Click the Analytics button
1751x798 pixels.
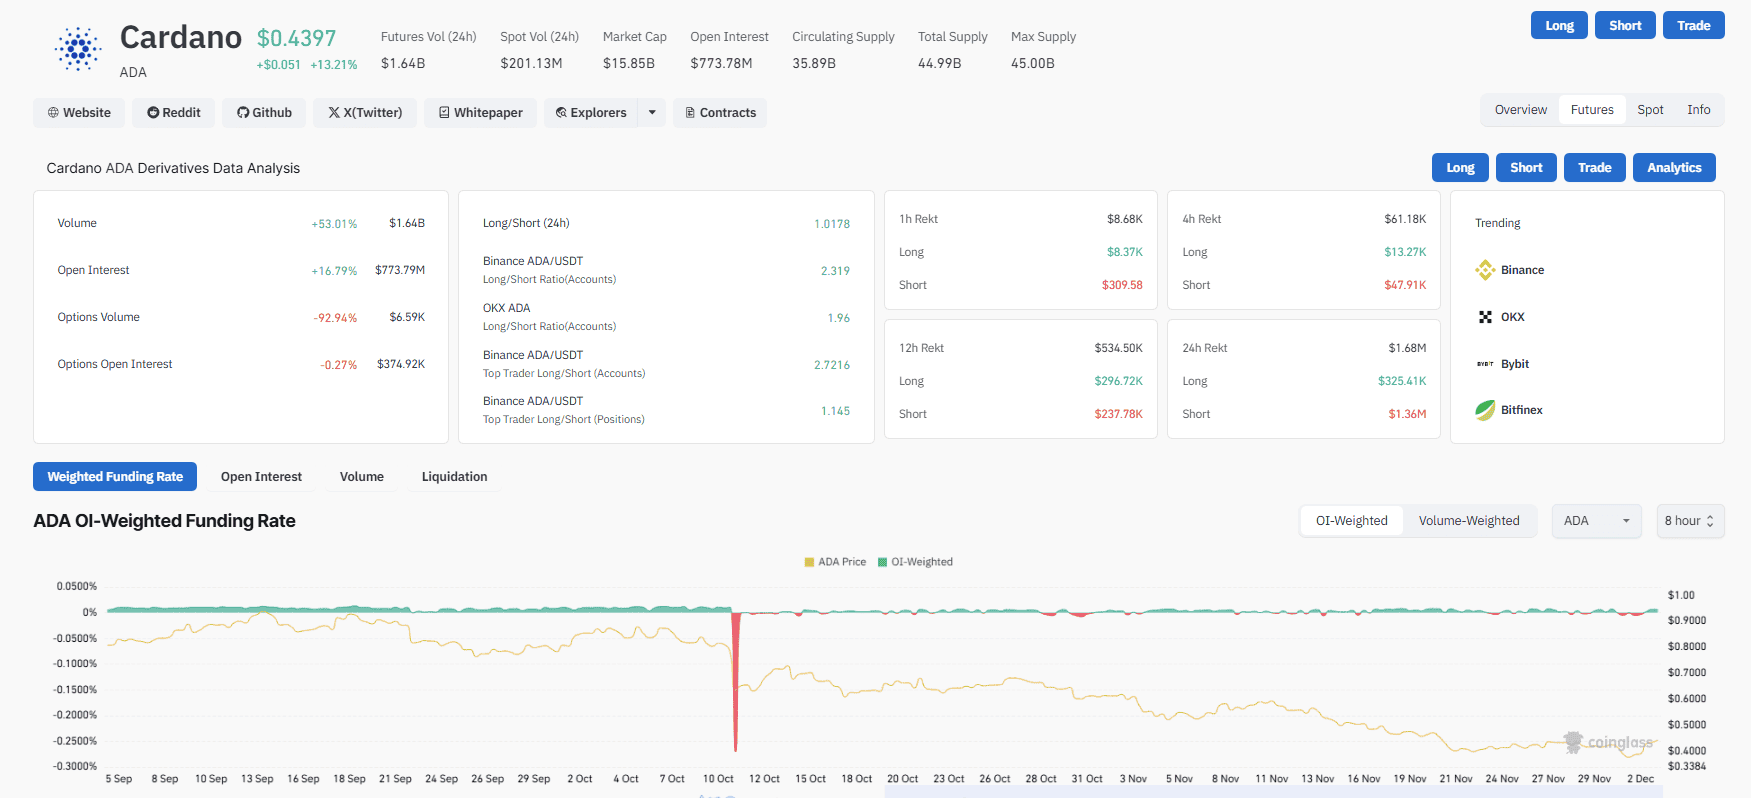1673,168
